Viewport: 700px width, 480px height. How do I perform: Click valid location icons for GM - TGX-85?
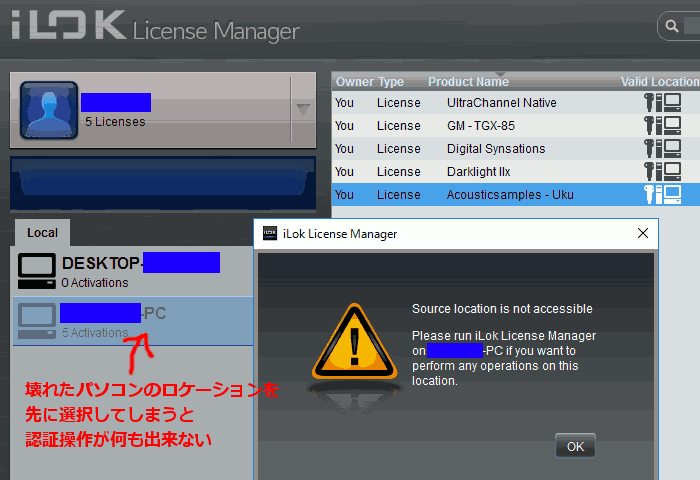click(662, 125)
